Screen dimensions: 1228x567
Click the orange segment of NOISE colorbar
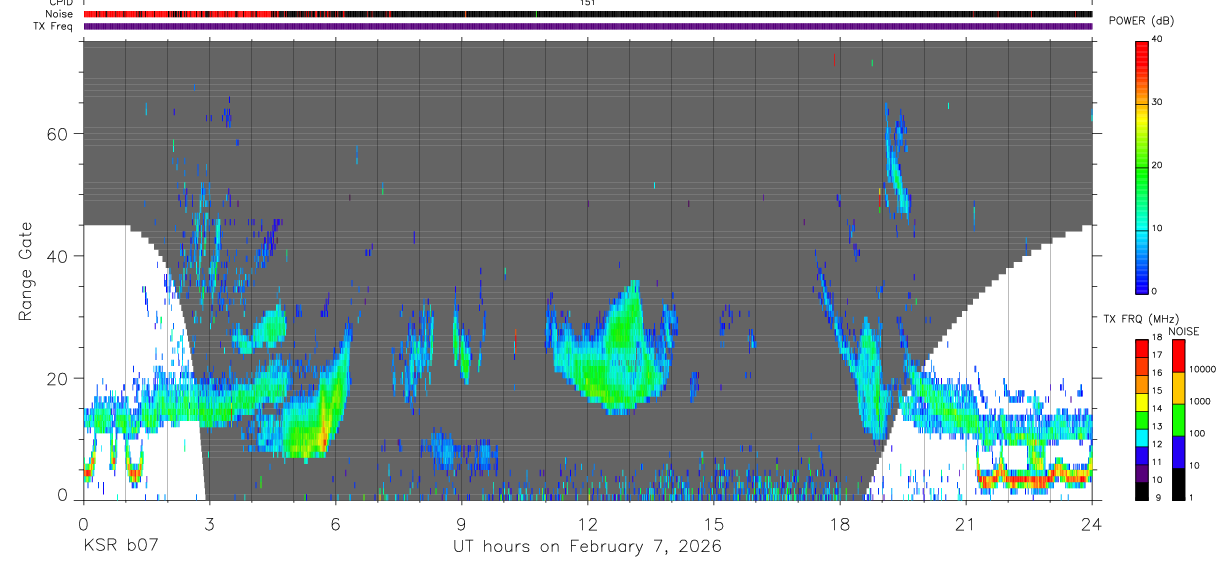(x=1178, y=388)
